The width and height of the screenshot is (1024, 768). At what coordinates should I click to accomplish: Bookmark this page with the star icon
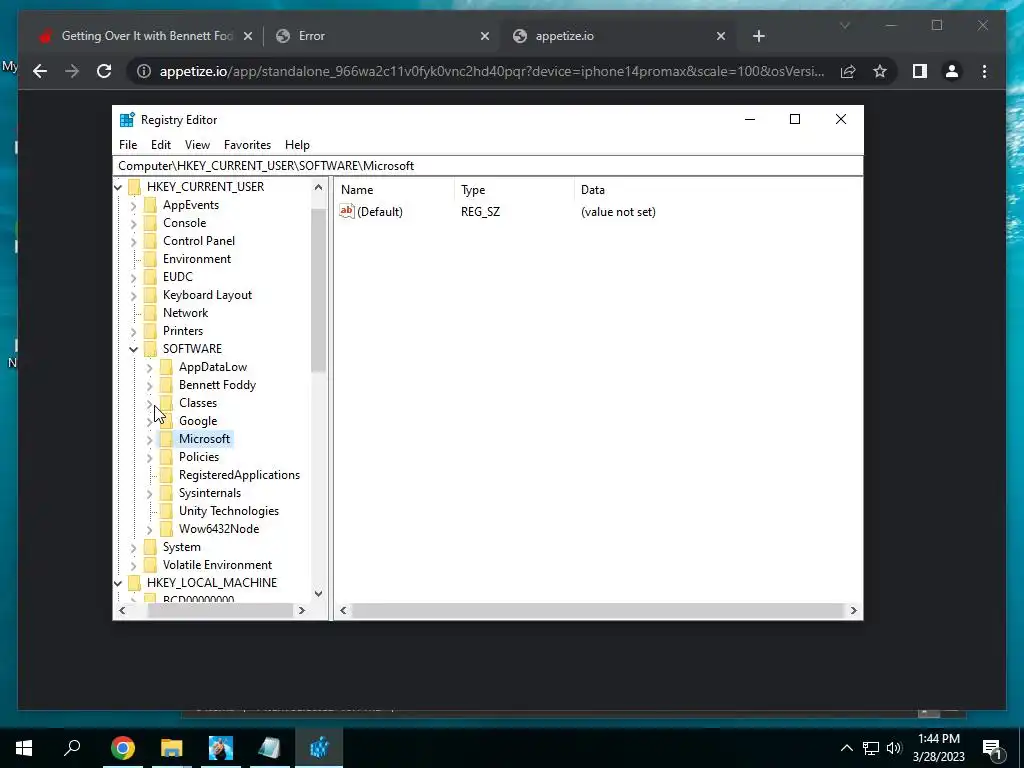click(880, 71)
